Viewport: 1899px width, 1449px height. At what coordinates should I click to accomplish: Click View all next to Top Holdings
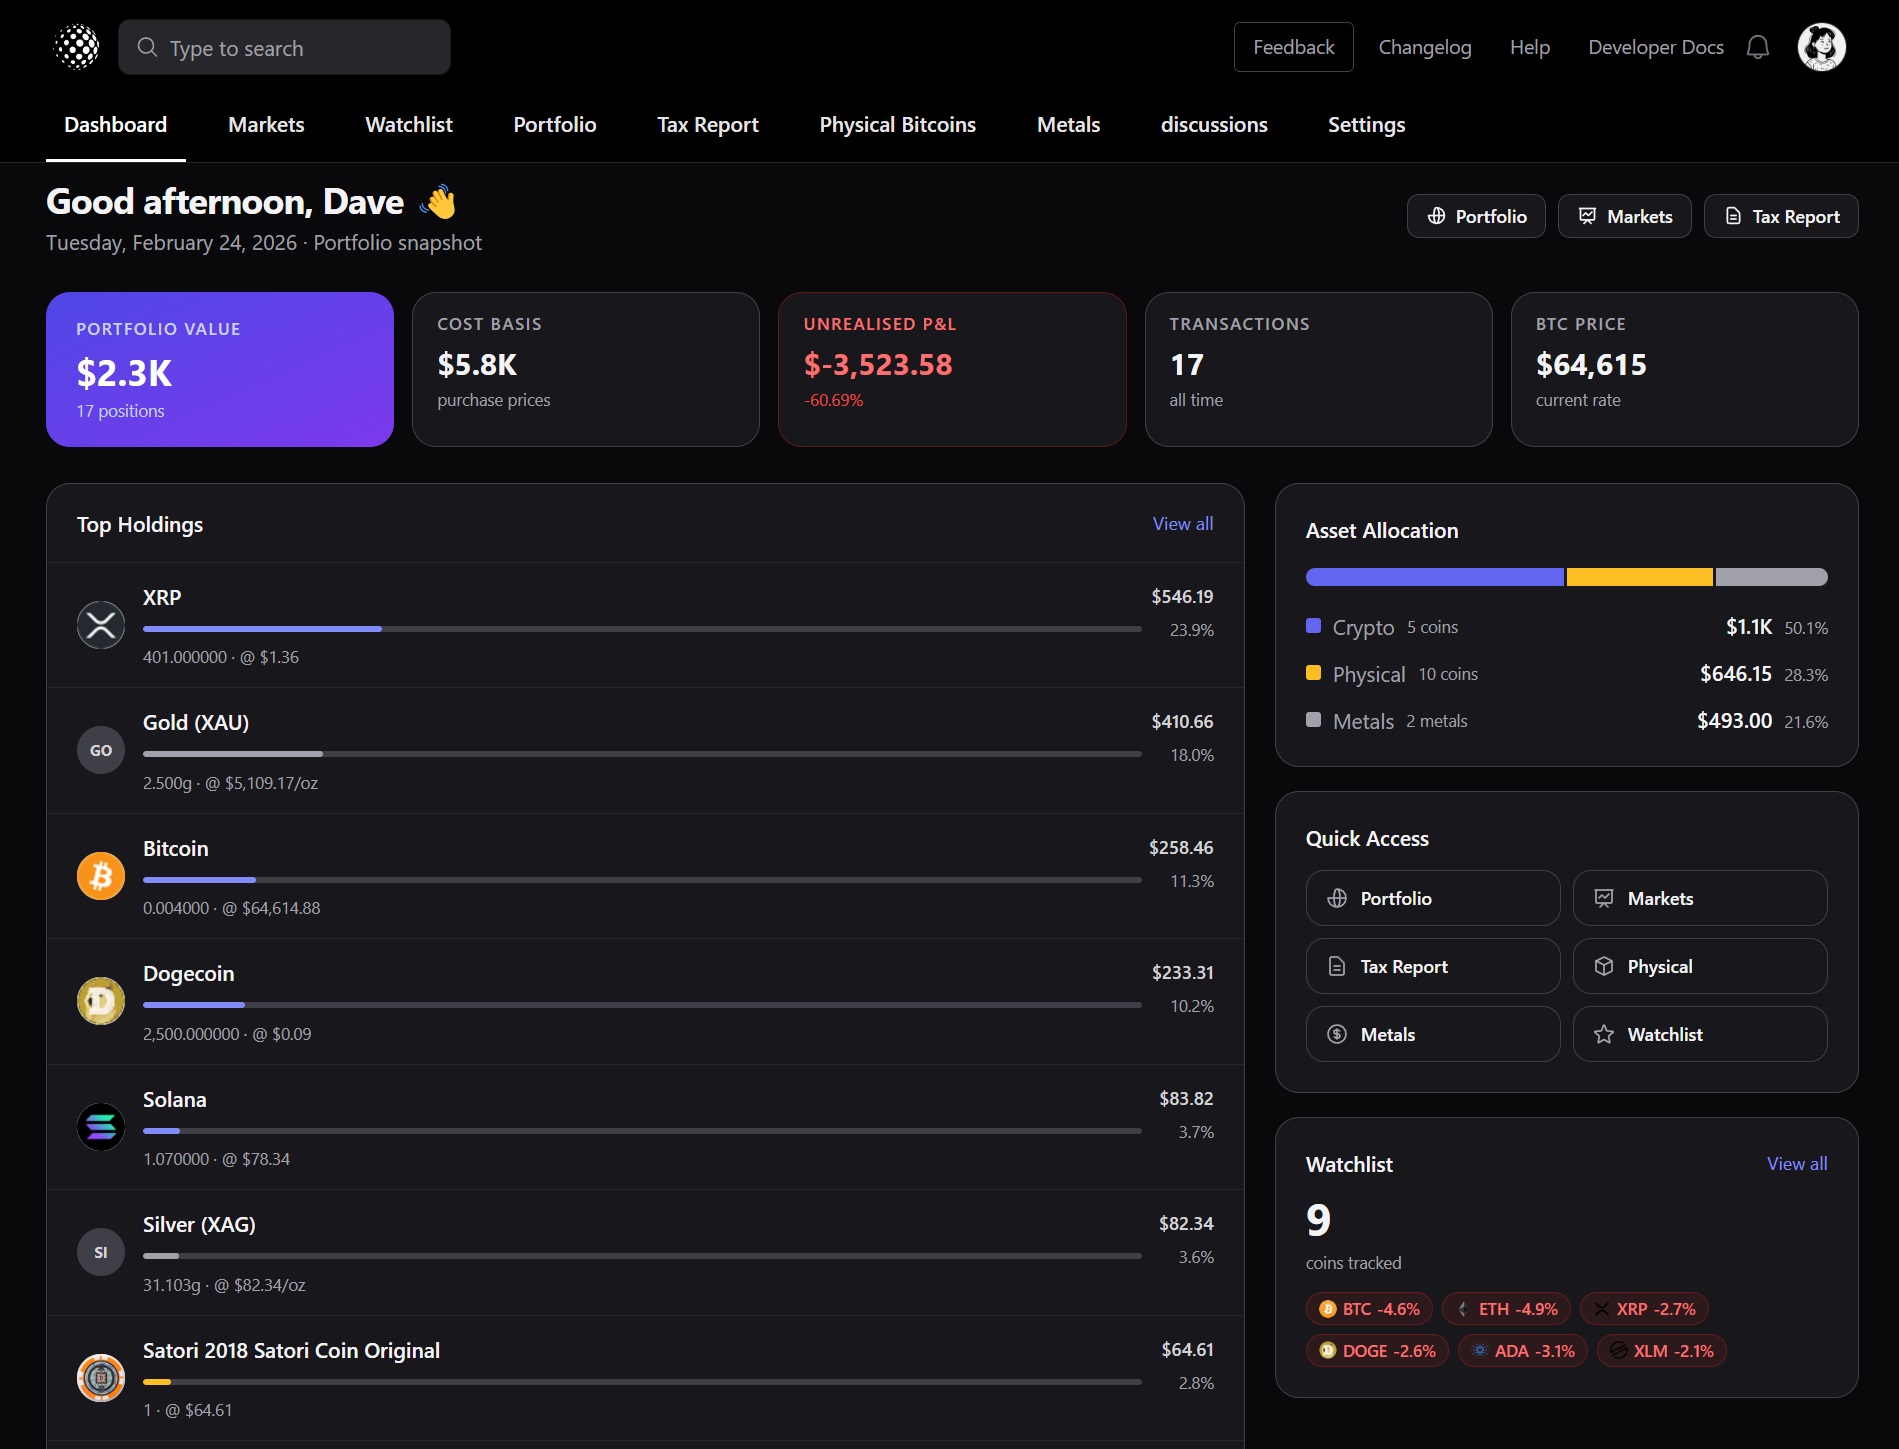(1182, 523)
